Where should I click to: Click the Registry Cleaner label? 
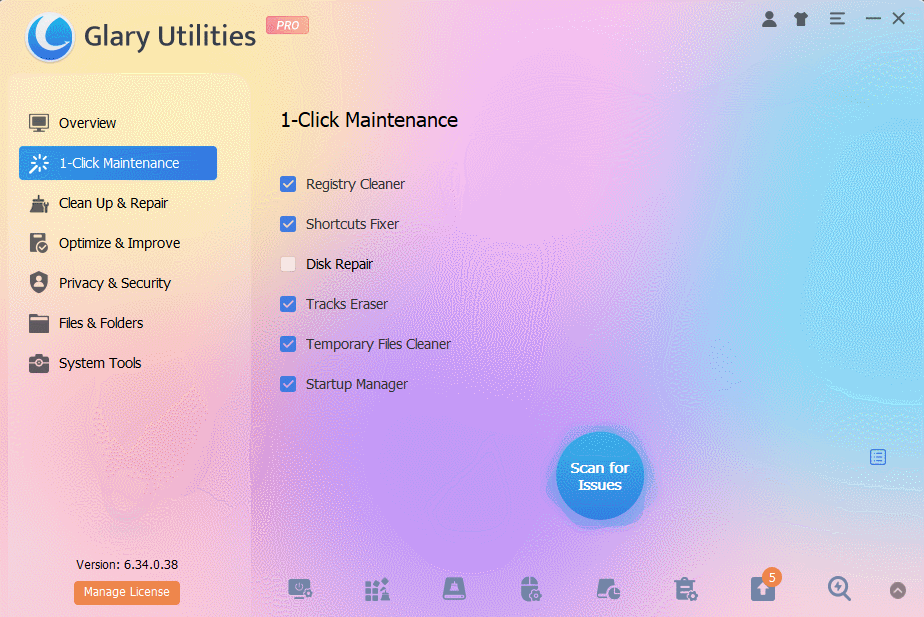[355, 184]
